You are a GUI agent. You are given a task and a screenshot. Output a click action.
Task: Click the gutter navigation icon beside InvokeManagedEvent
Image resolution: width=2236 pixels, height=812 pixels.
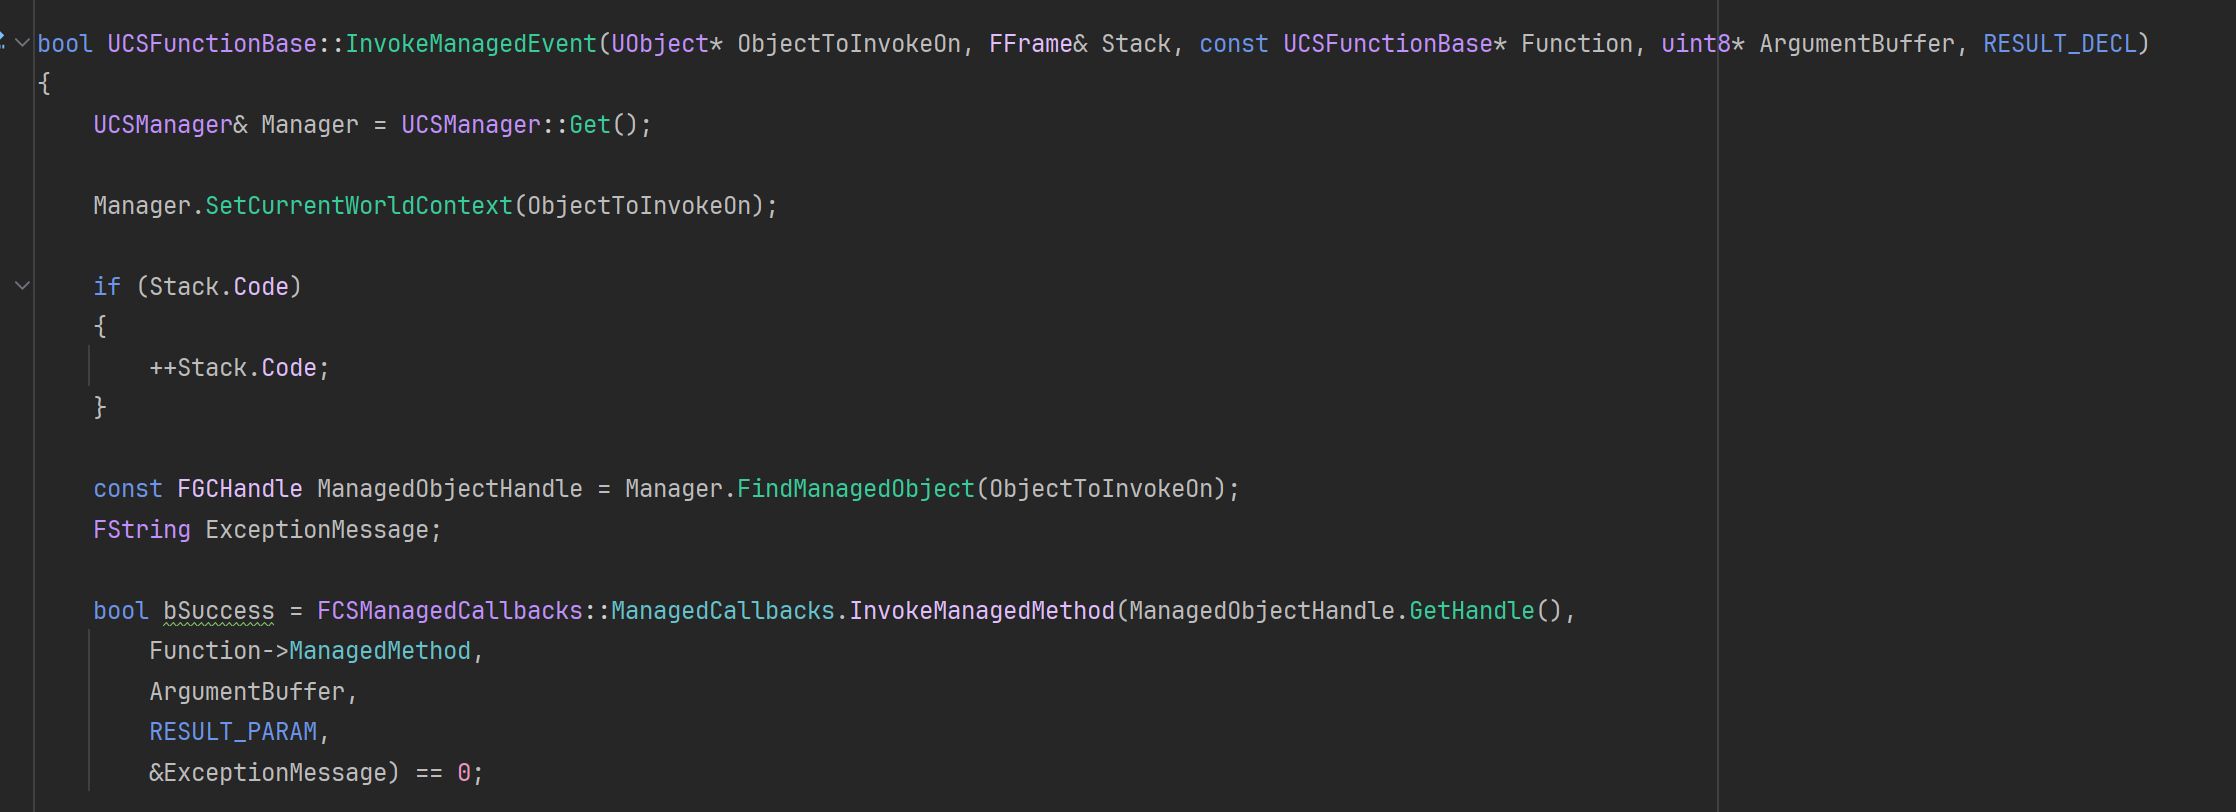[3, 42]
